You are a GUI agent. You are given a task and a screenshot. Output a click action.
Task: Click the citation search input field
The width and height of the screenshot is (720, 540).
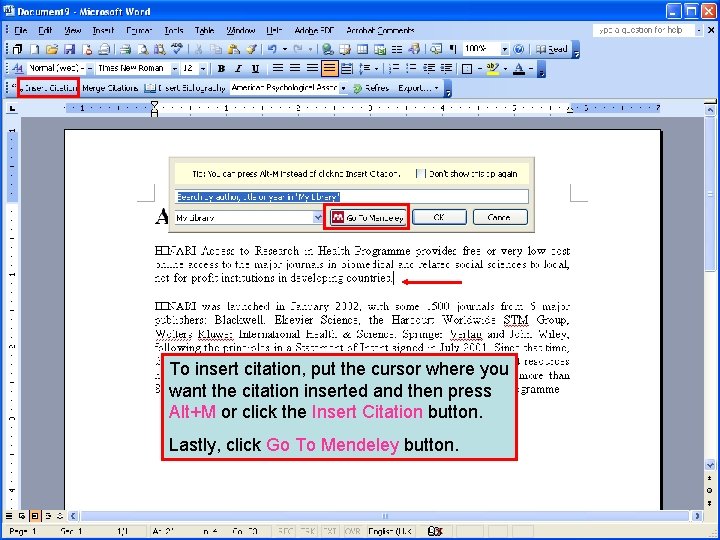(x=352, y=197)
